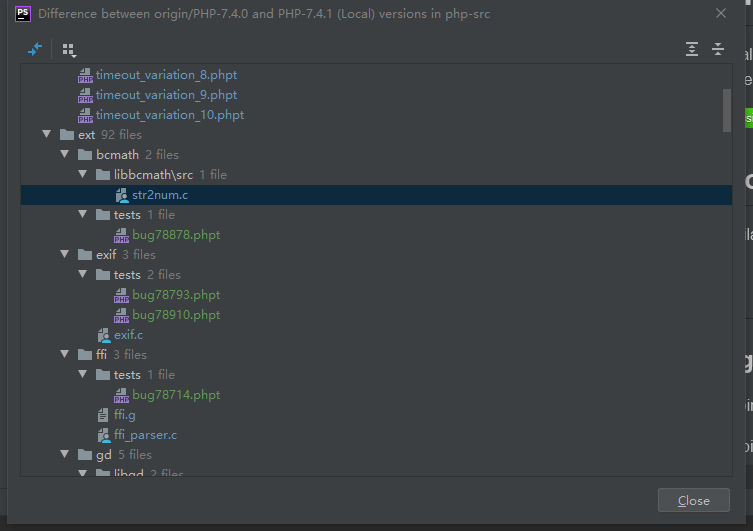The width and height of the screenshot is (753, 531).
Task: Close the dialog with X
Action: tap(720, 13)
